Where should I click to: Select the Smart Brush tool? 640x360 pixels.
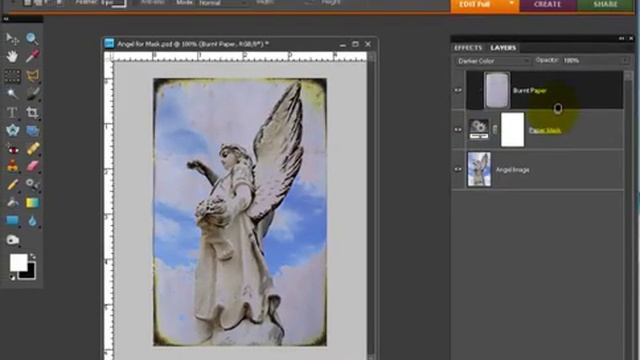[x=32, y=184]
